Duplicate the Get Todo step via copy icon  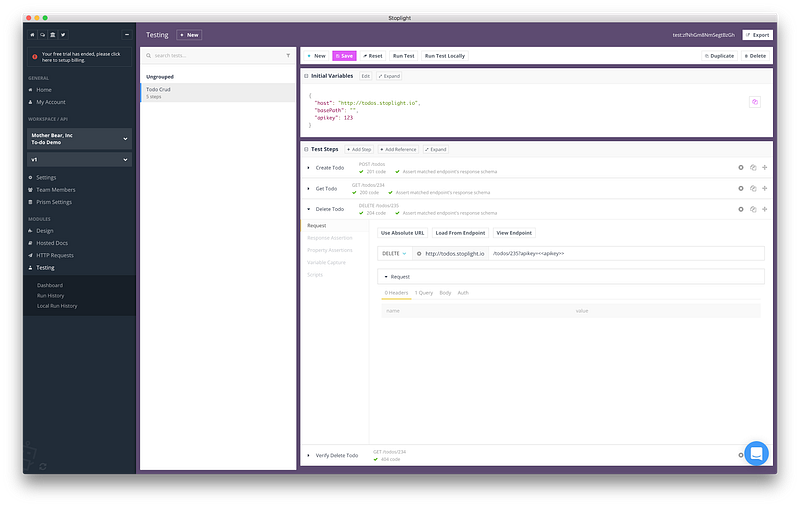point(753,188)
